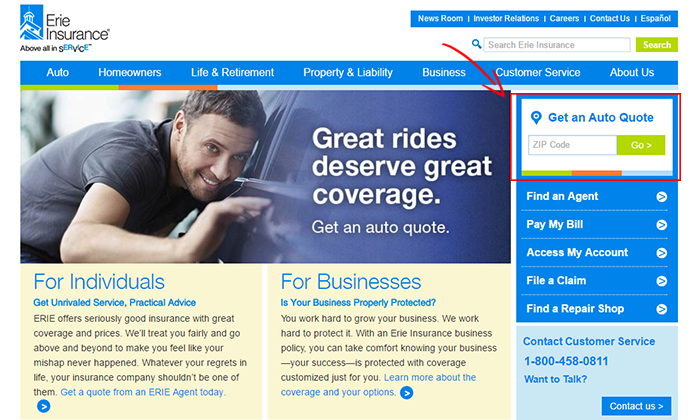Open the Auto menu
The width and height of the screenshot is (700, 420).
[58, 72]
